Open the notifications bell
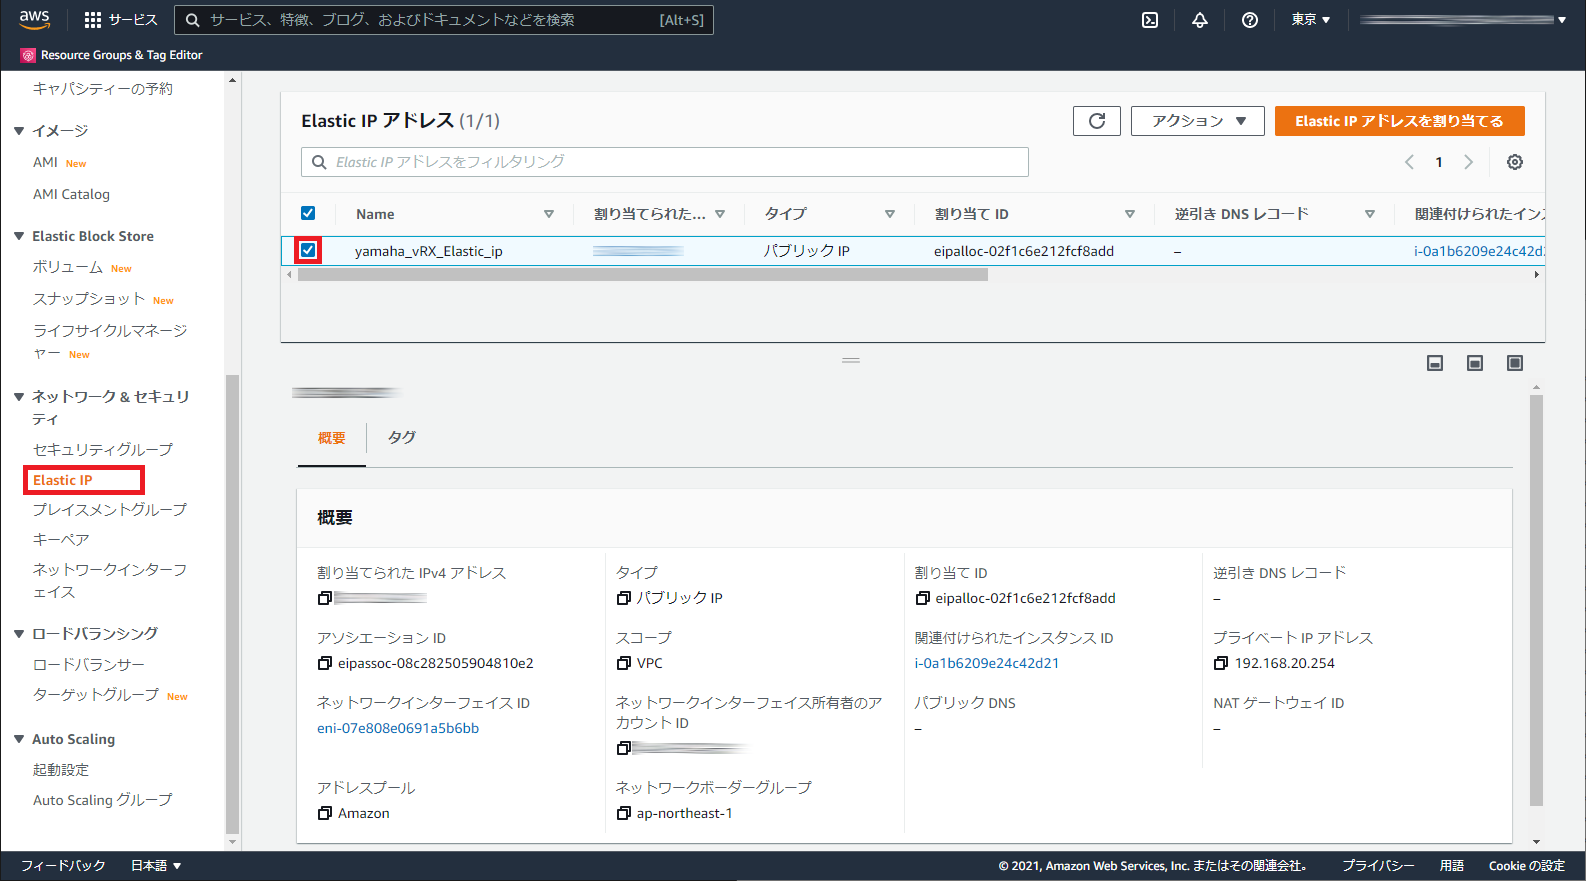This screenshot has width=1586, height=881. pos(1200,20)
